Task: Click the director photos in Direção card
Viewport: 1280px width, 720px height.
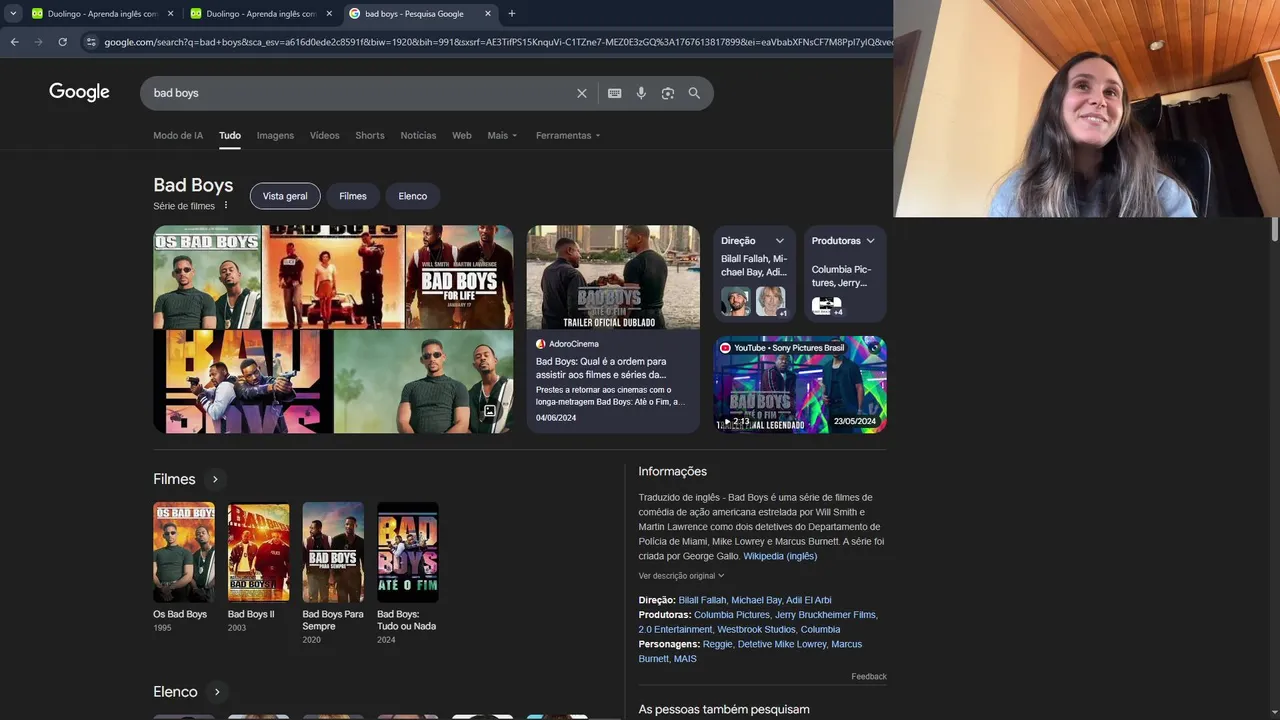Action: coord(754,301)
